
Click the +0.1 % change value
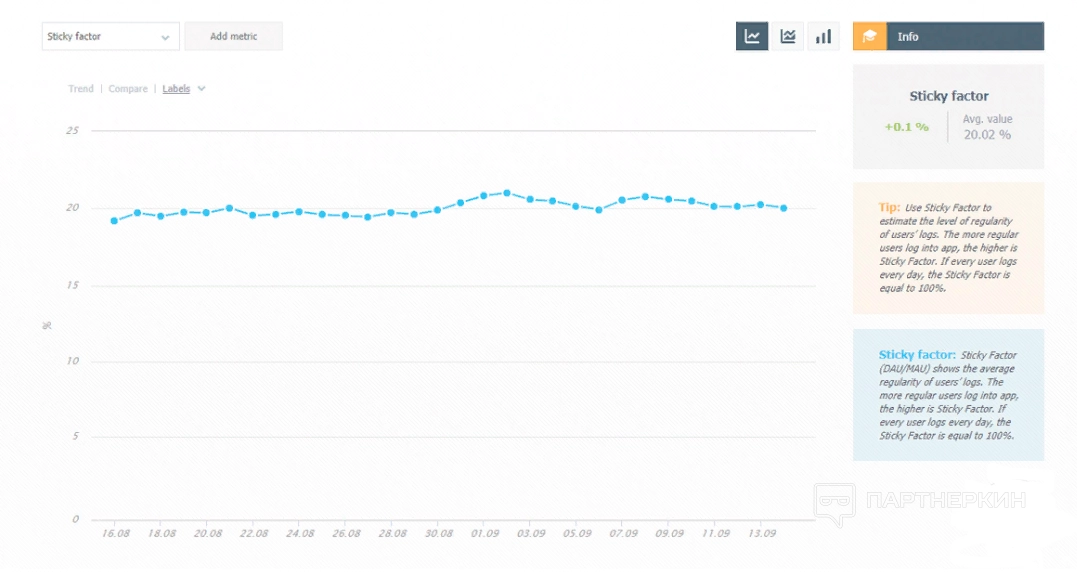coord(906,127)
